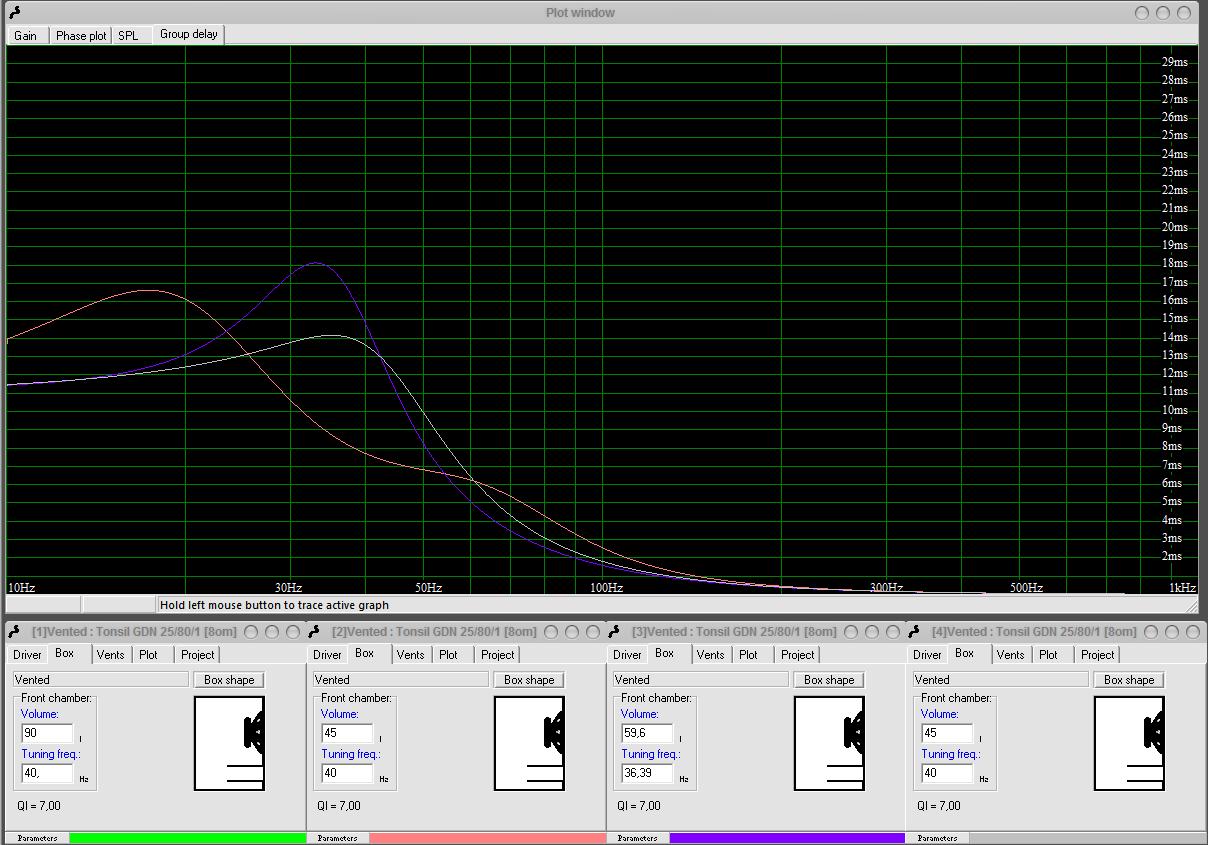Switch to the Gain plot tab
This screenshot has height=845, width=1208.
26,36
